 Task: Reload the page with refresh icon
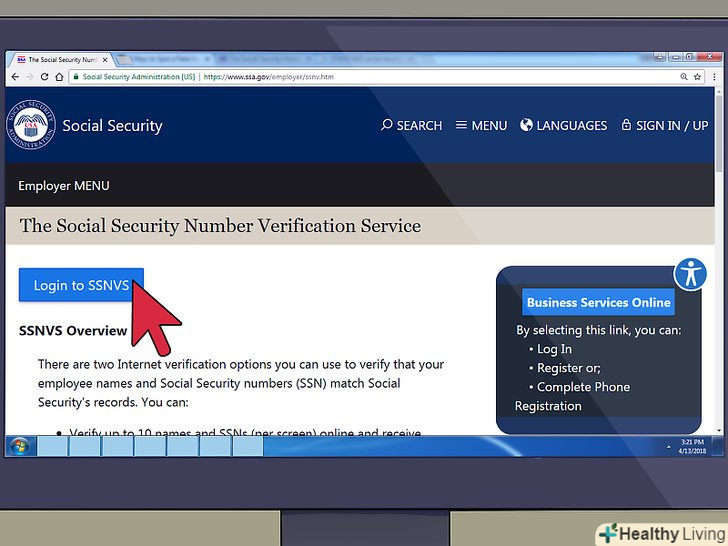pos(45,77)
